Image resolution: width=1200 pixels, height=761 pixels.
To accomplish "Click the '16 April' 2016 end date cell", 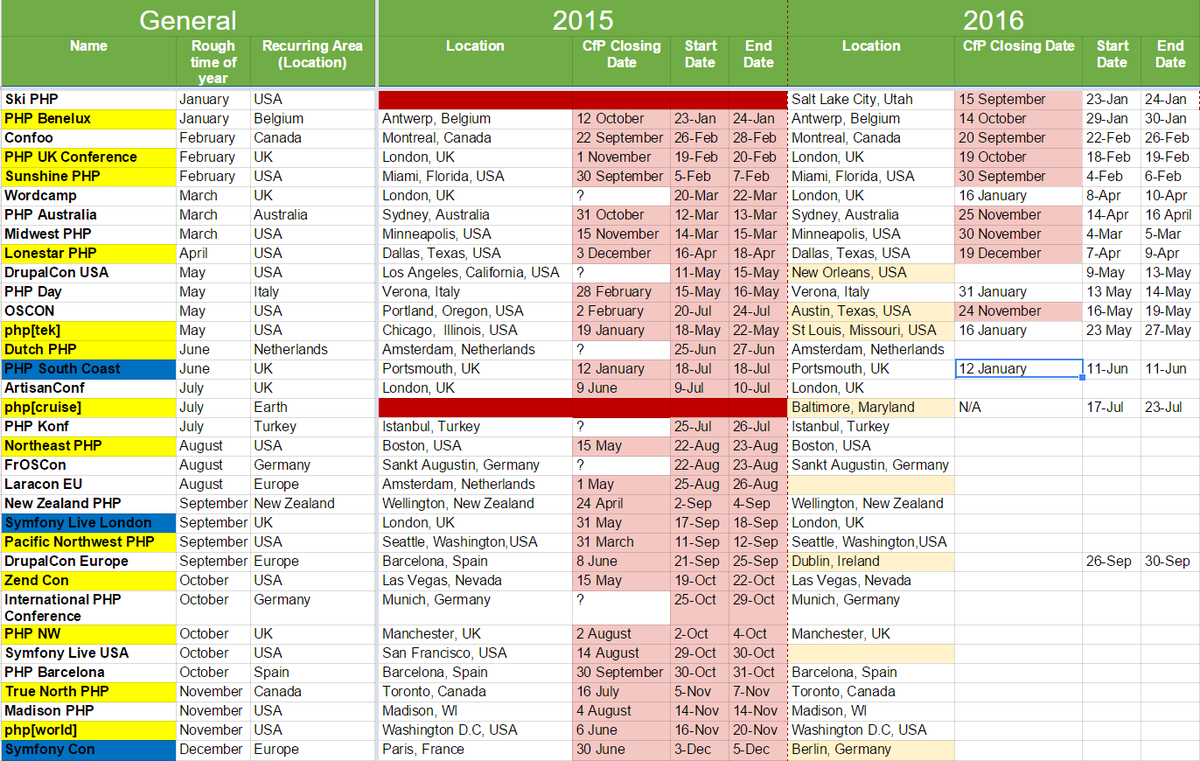I will click(x=1170, y=214).
